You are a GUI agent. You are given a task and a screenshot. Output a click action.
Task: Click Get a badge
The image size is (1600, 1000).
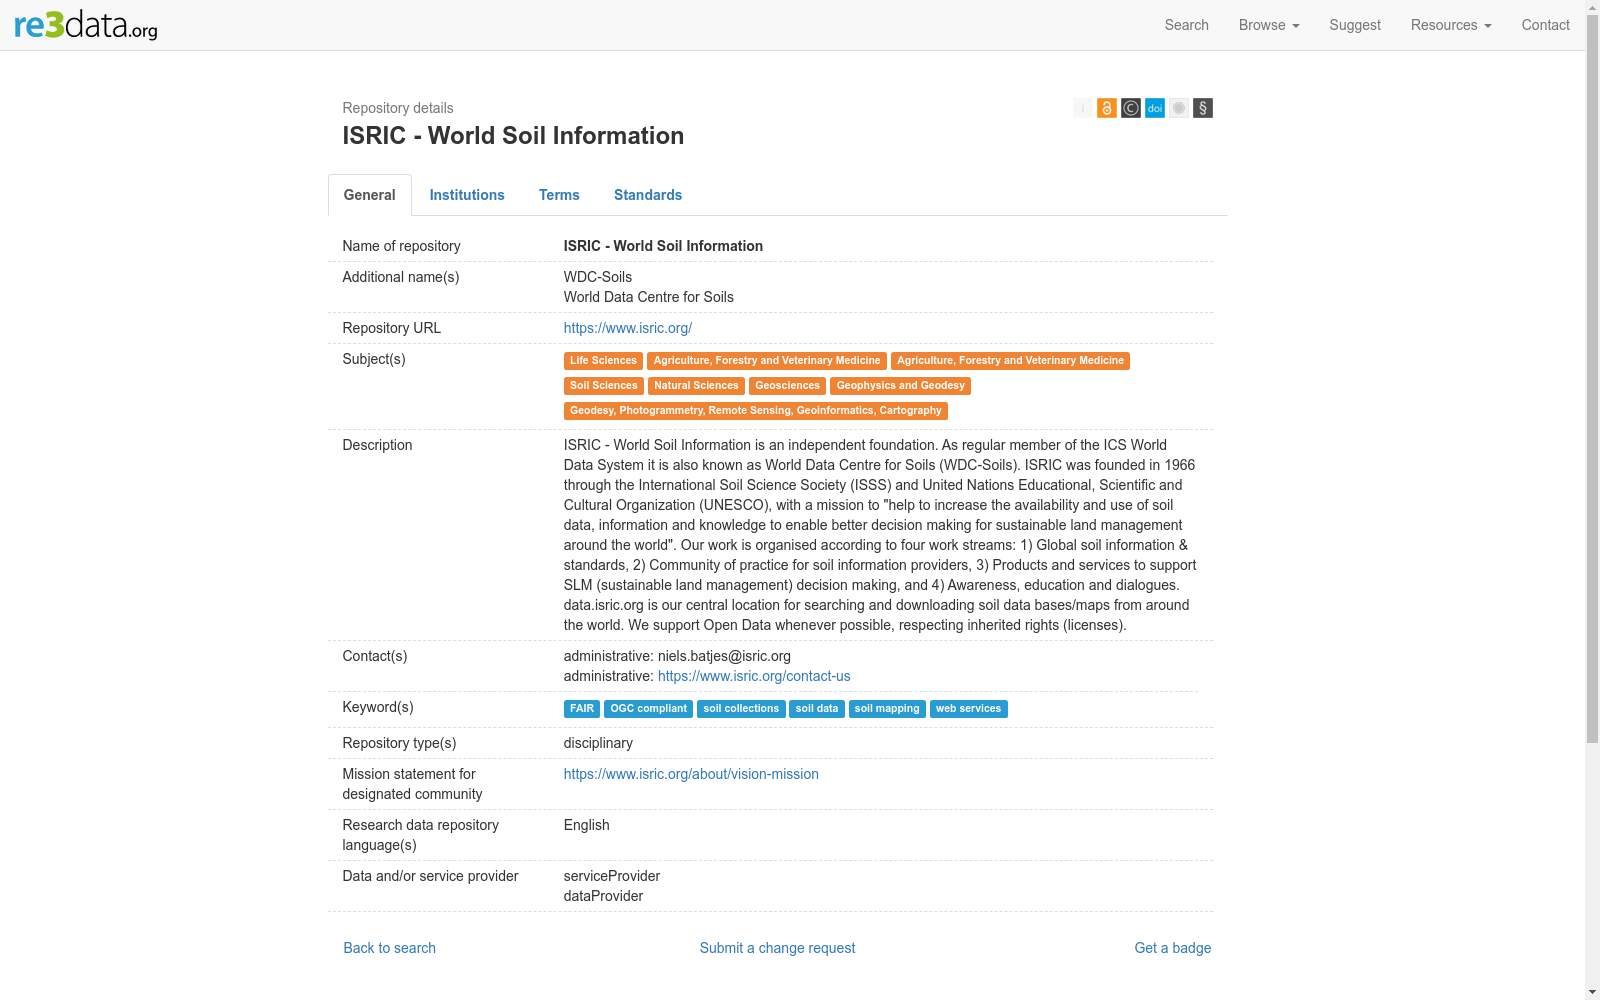tap(1173, 948)
